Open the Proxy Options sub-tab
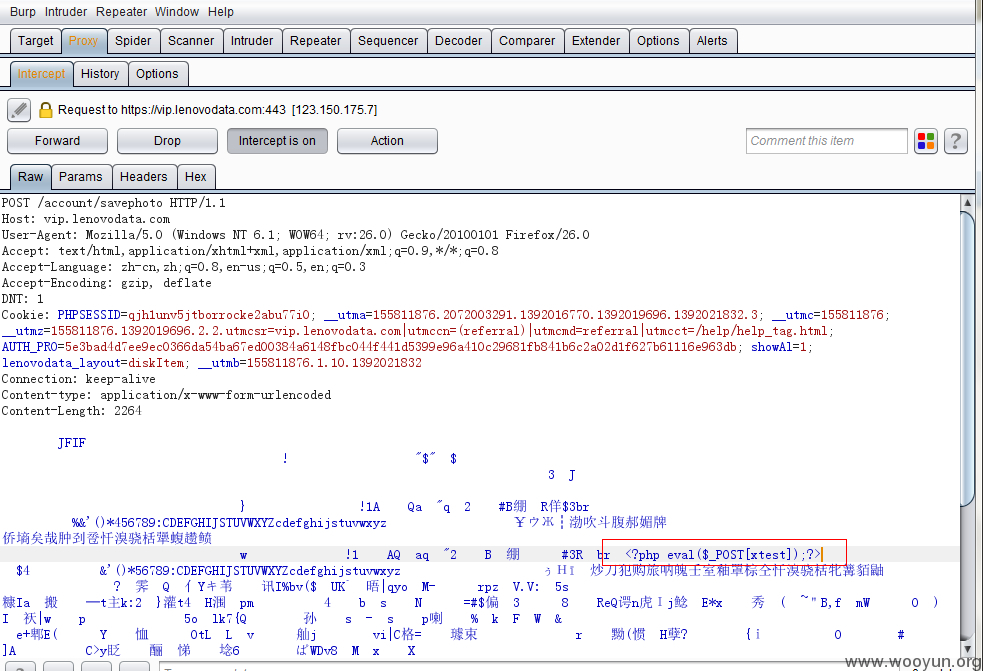The width and height of the screenshot is (983, 671). (x=157, y=74)
